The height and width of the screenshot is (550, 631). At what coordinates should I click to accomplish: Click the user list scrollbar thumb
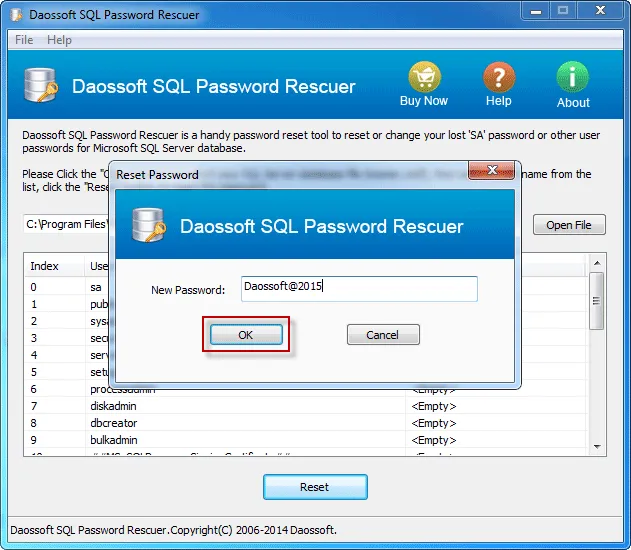coord(597,301)
